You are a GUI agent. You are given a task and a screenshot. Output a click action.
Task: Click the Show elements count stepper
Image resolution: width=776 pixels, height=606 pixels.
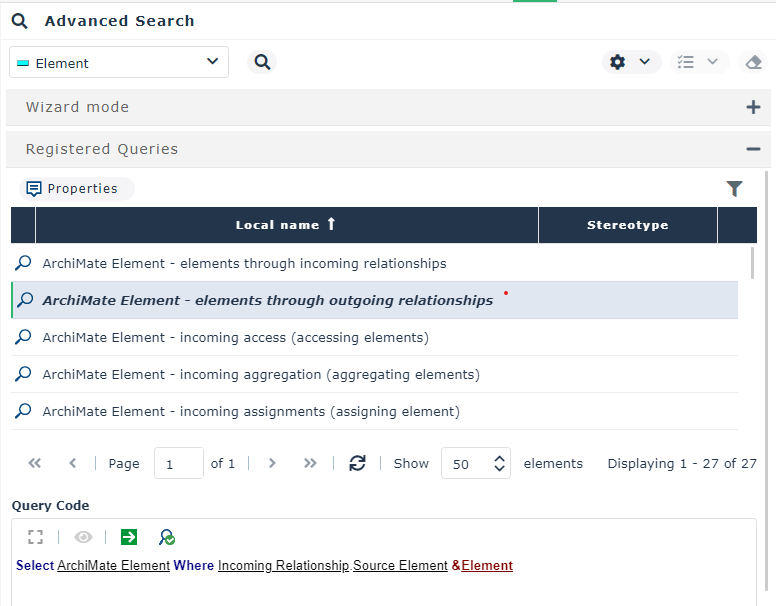click(499, 463)
